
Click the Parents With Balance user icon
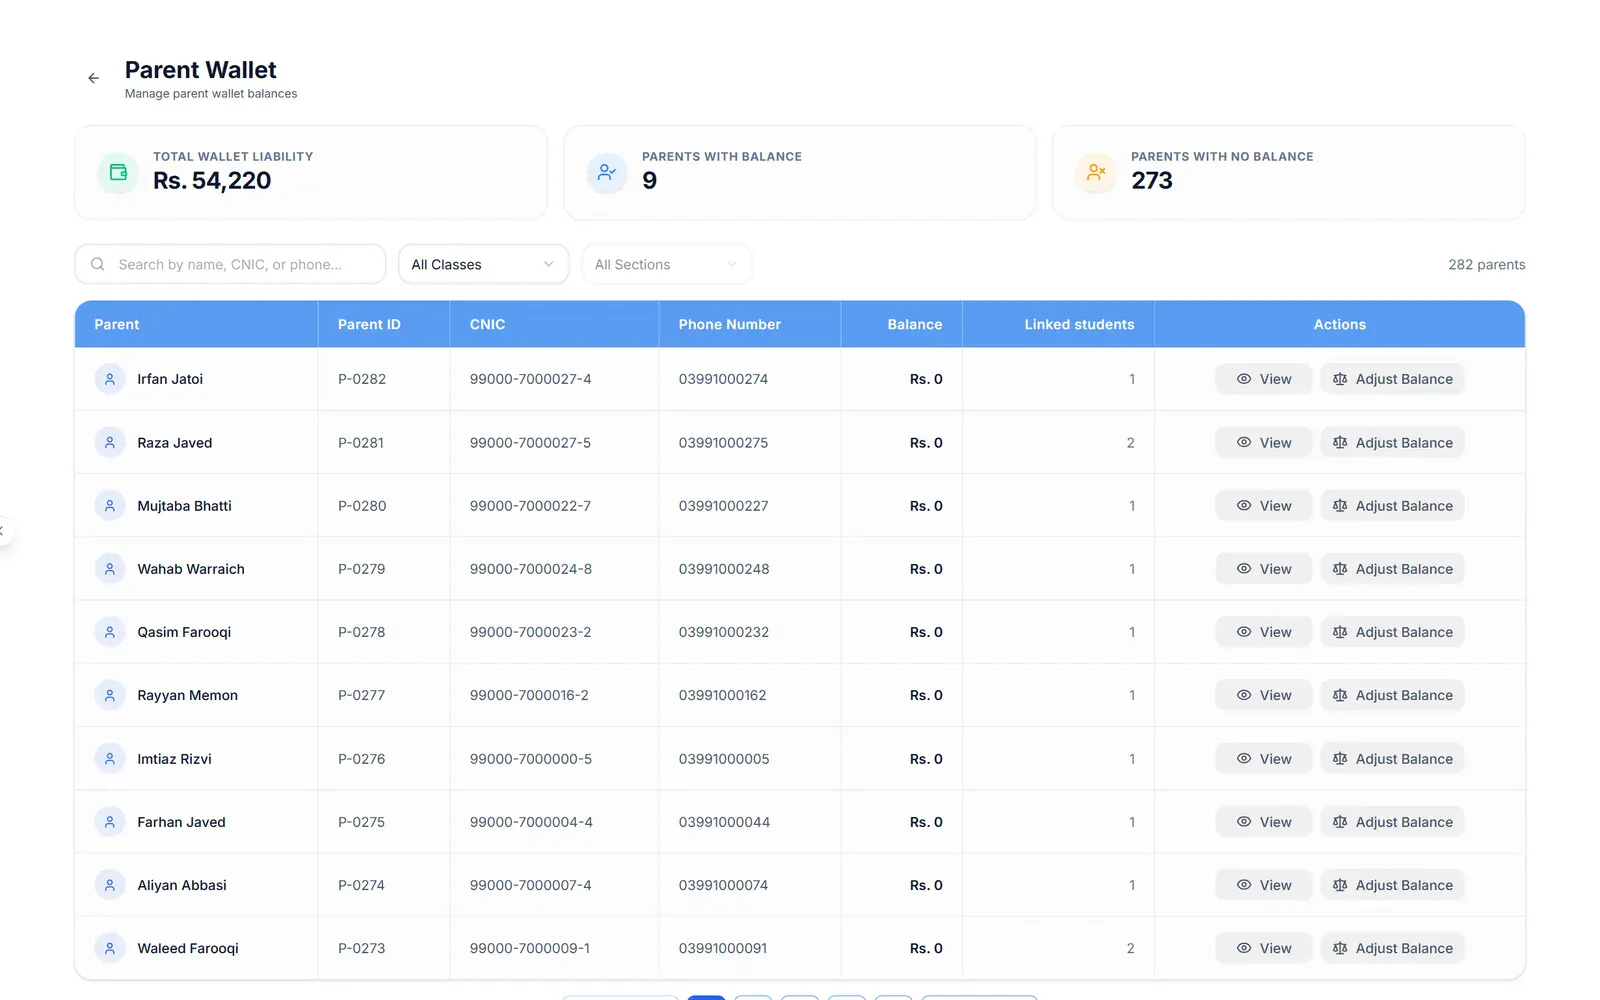pos(607,172)
